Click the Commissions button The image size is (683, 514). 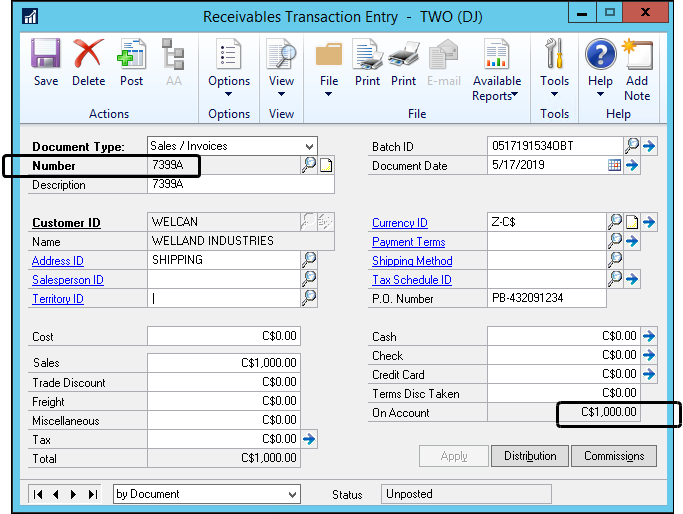coord(614,456)
